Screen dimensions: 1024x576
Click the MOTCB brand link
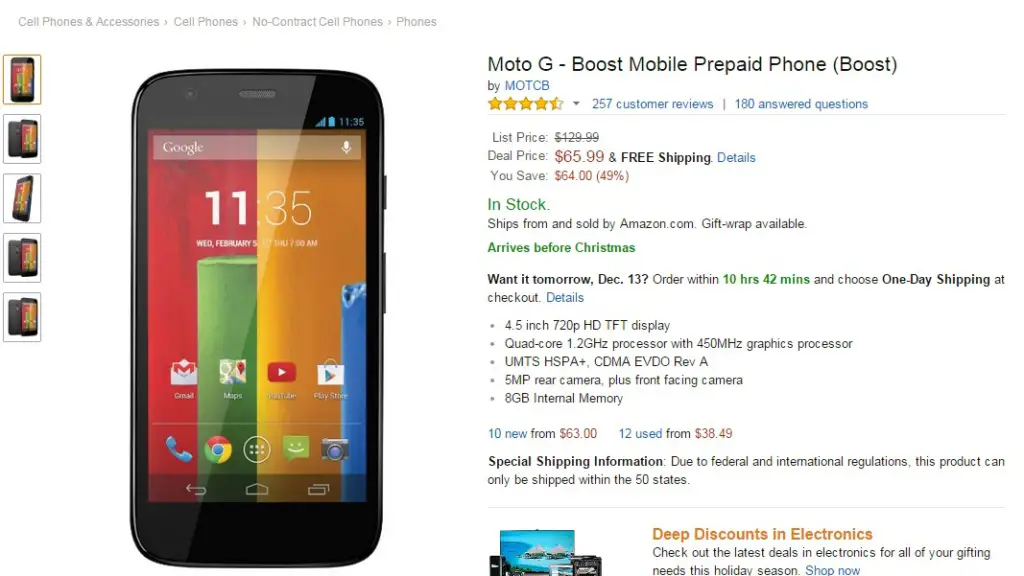point(526,86)
